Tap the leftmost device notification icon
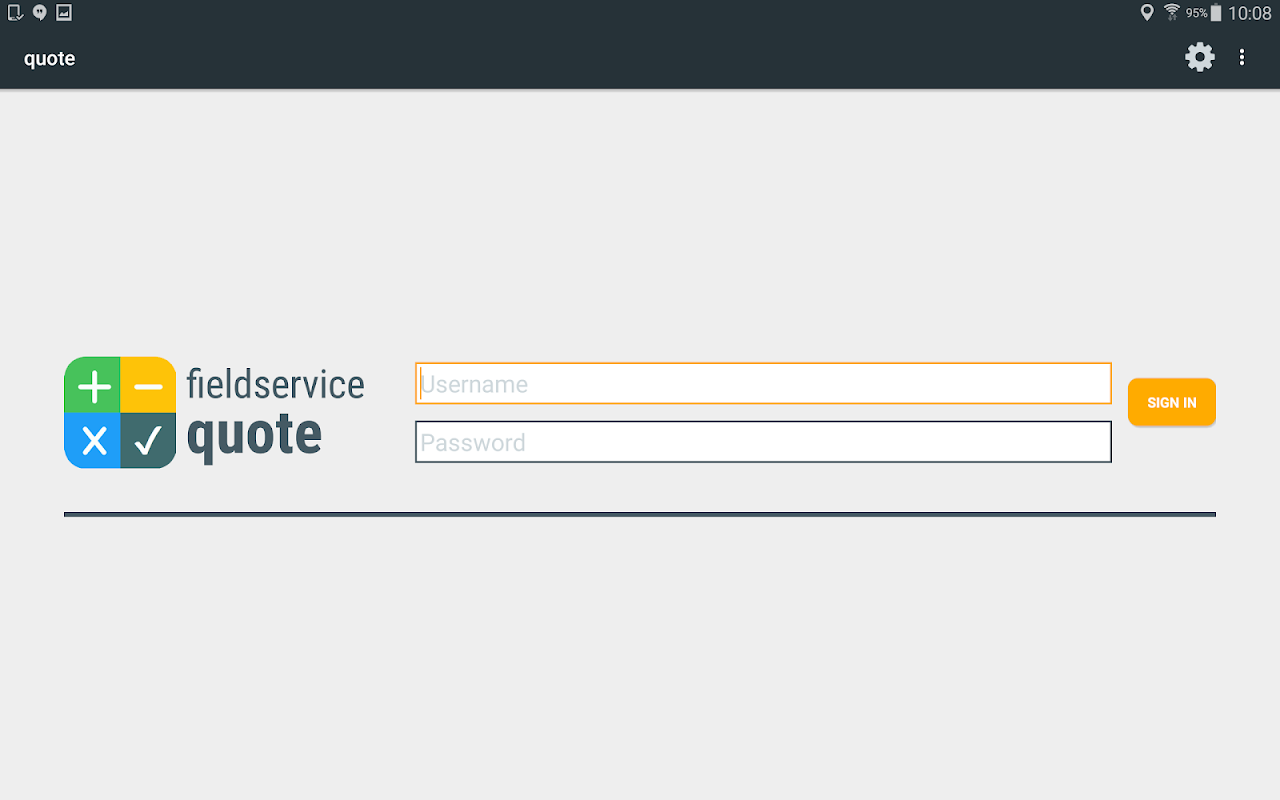Screen dimensions: 1280x800 click(x=15, y=13)
